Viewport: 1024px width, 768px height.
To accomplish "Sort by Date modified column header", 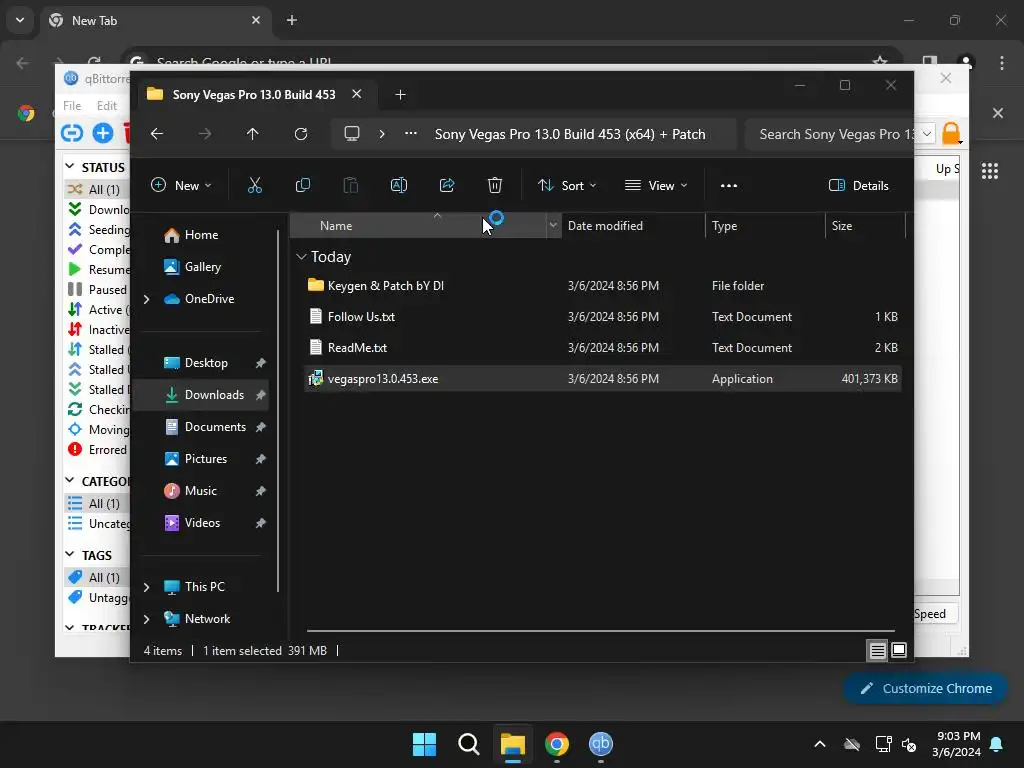I will pos(633,225).
